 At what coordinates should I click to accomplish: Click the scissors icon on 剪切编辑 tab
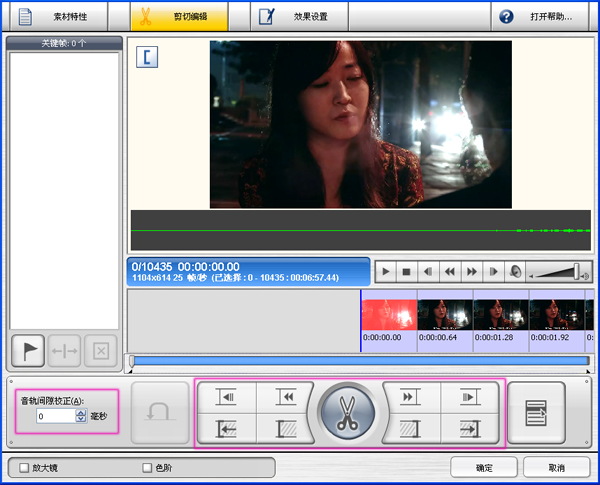point(145,16)
